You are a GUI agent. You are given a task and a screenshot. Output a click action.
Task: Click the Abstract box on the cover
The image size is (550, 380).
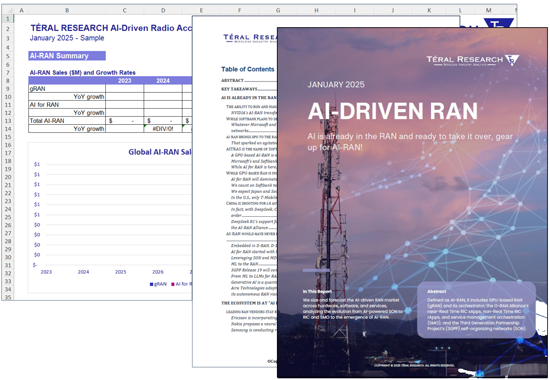click(477, 310)
